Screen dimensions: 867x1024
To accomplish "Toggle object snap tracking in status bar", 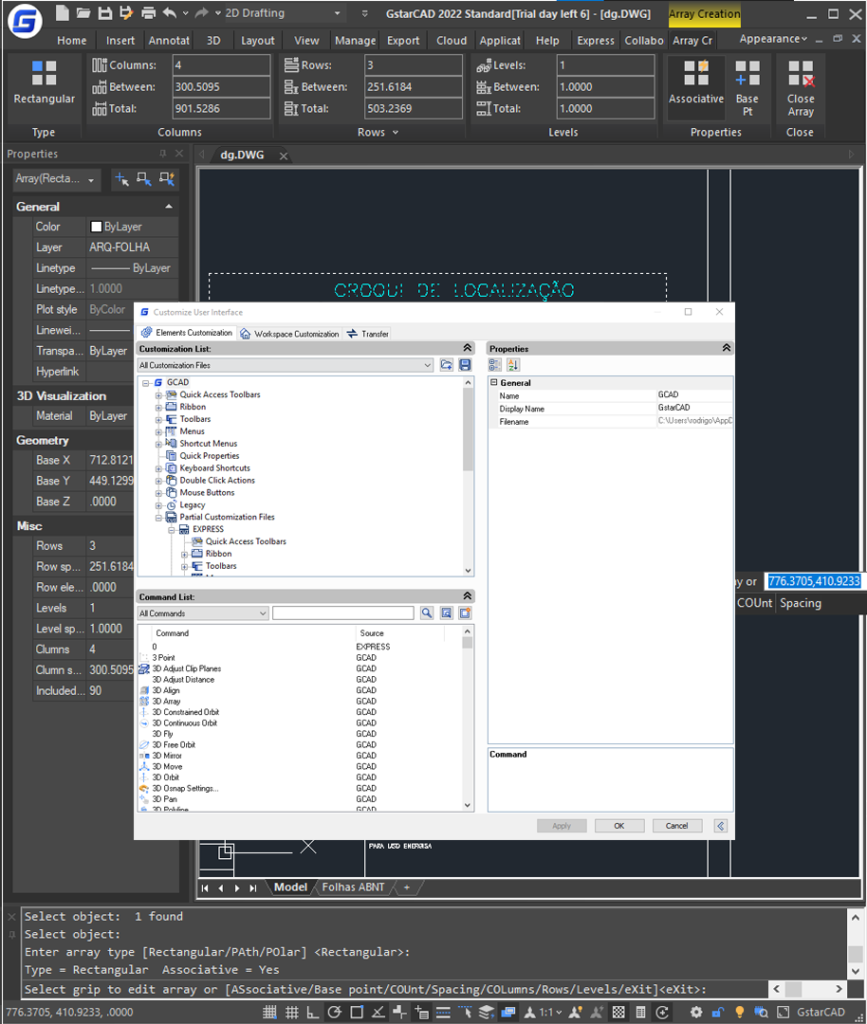I will click(378, 1012).
